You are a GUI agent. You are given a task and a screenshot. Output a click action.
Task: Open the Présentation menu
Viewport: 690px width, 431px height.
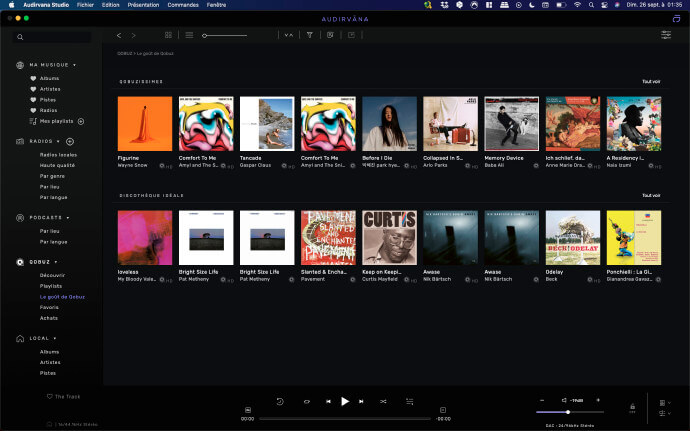(143, 5)
